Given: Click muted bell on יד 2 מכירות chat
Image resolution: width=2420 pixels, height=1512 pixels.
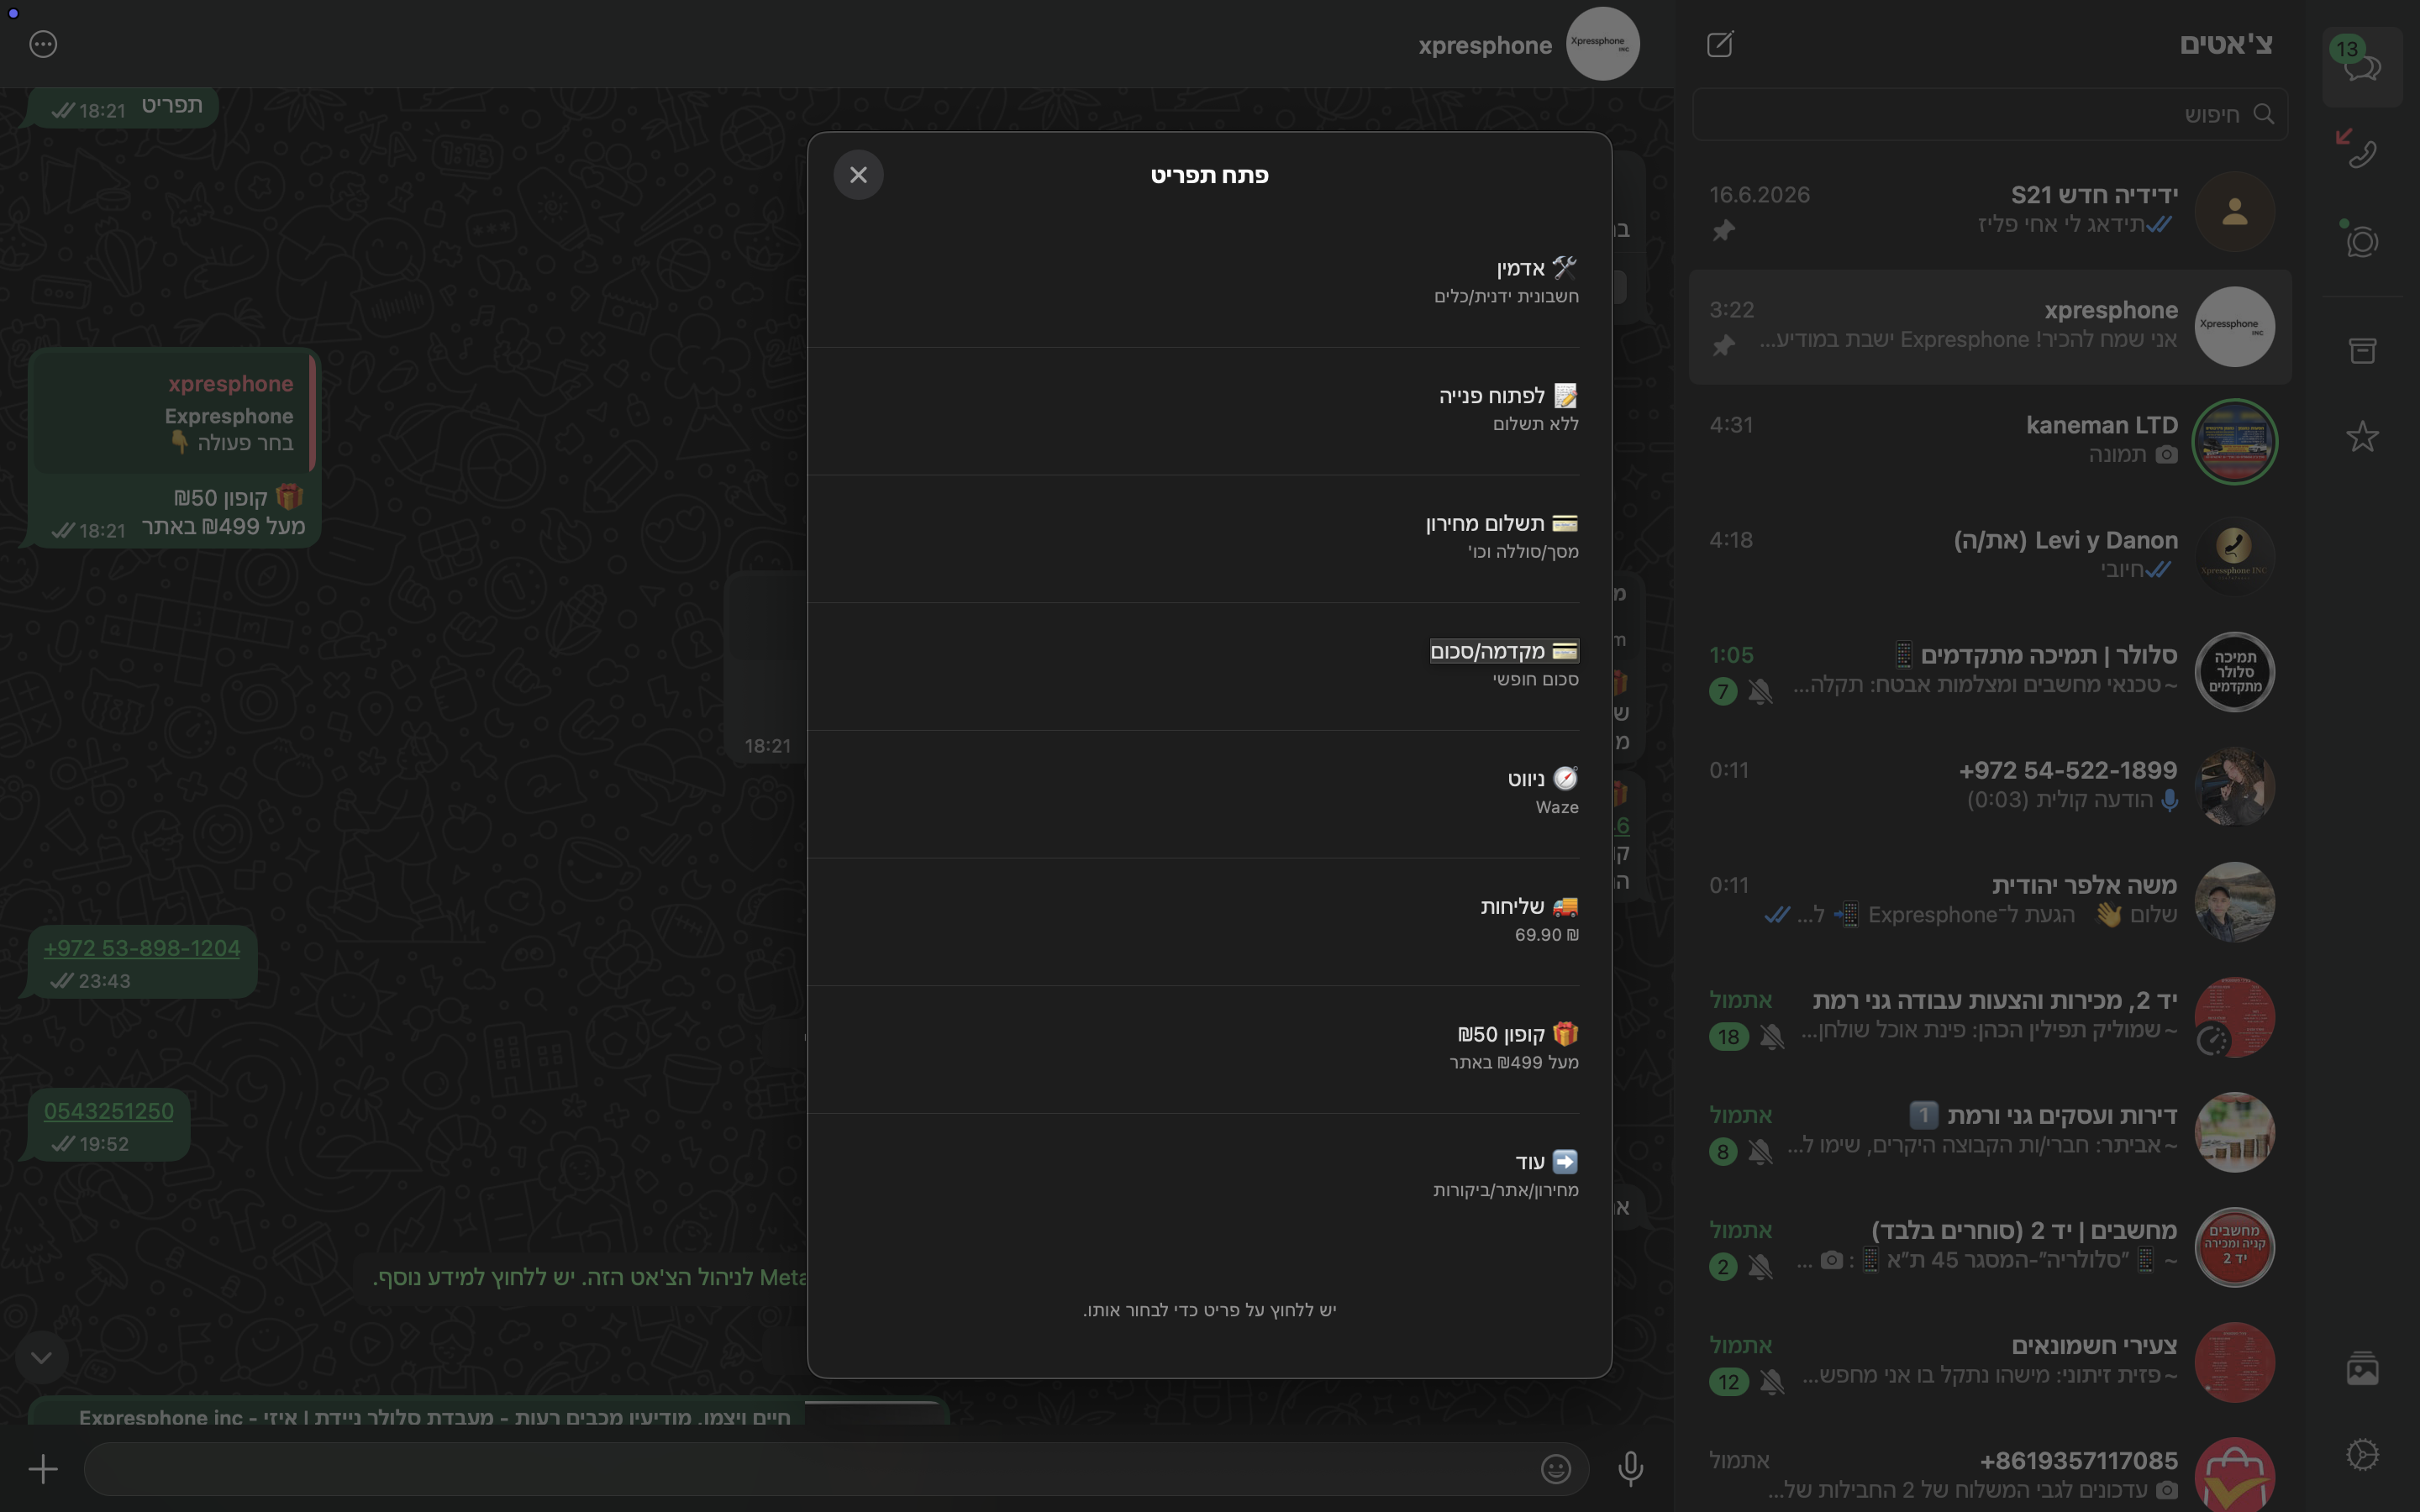Looking at the screenshot, I should pos(1771,1036).
